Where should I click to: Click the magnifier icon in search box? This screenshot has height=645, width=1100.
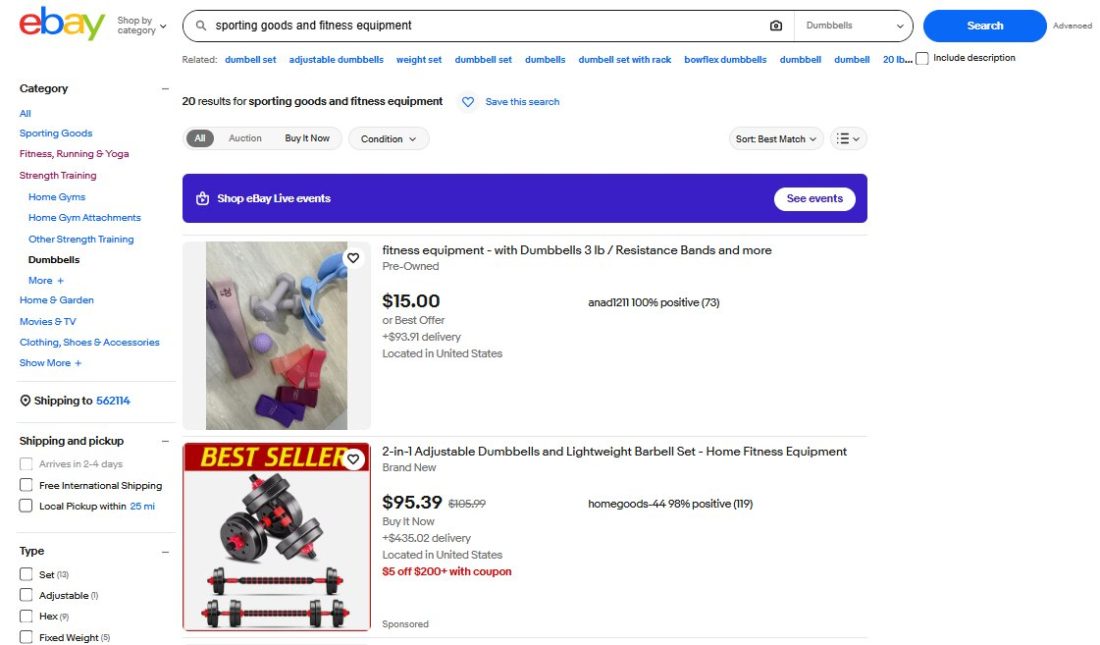tap(201, 26)
